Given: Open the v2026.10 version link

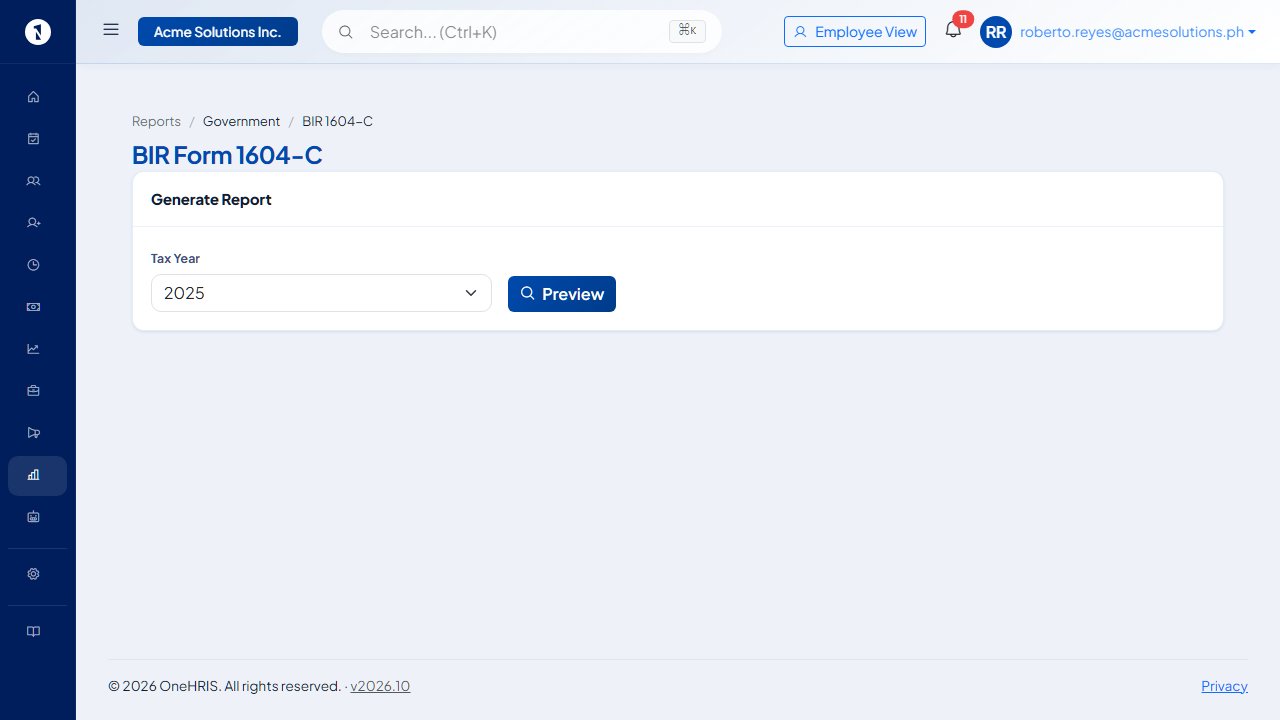Looking at the screenshot, I should tap(380, 686).
